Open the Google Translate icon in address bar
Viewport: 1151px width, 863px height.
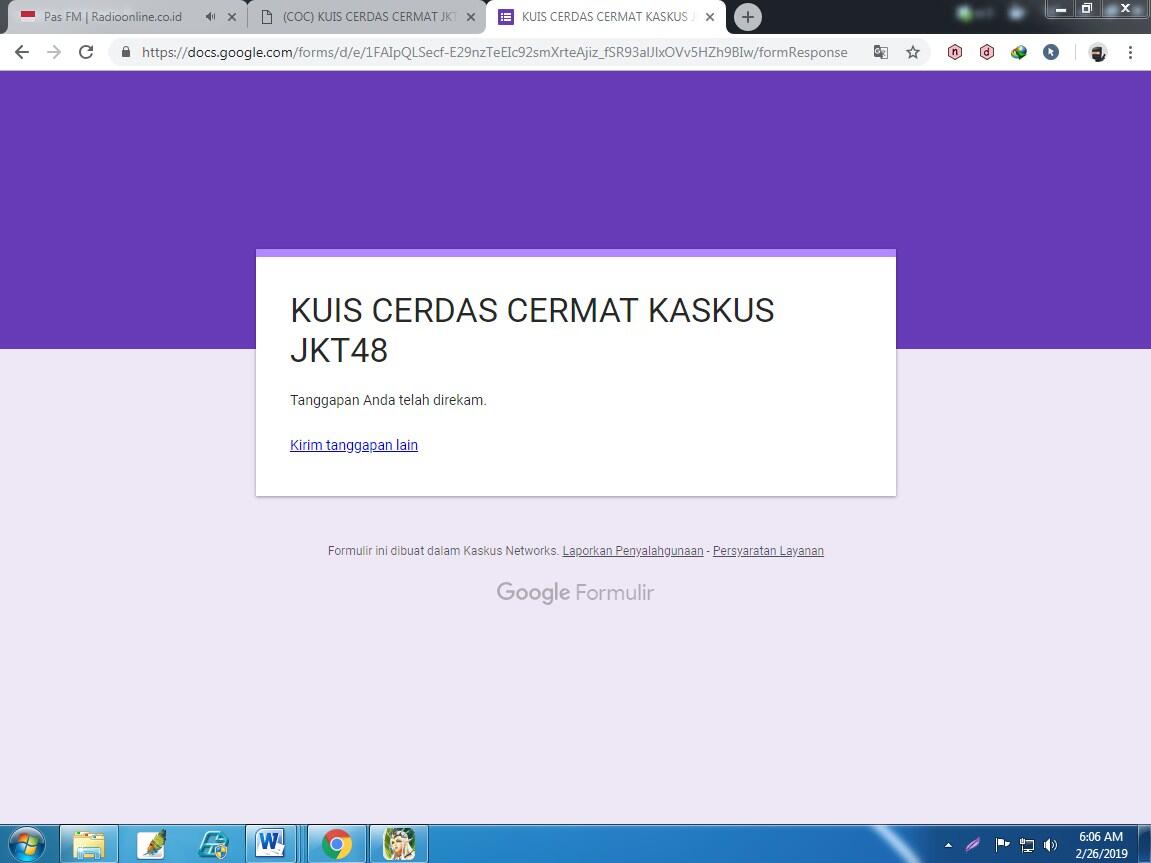[881, 52]
